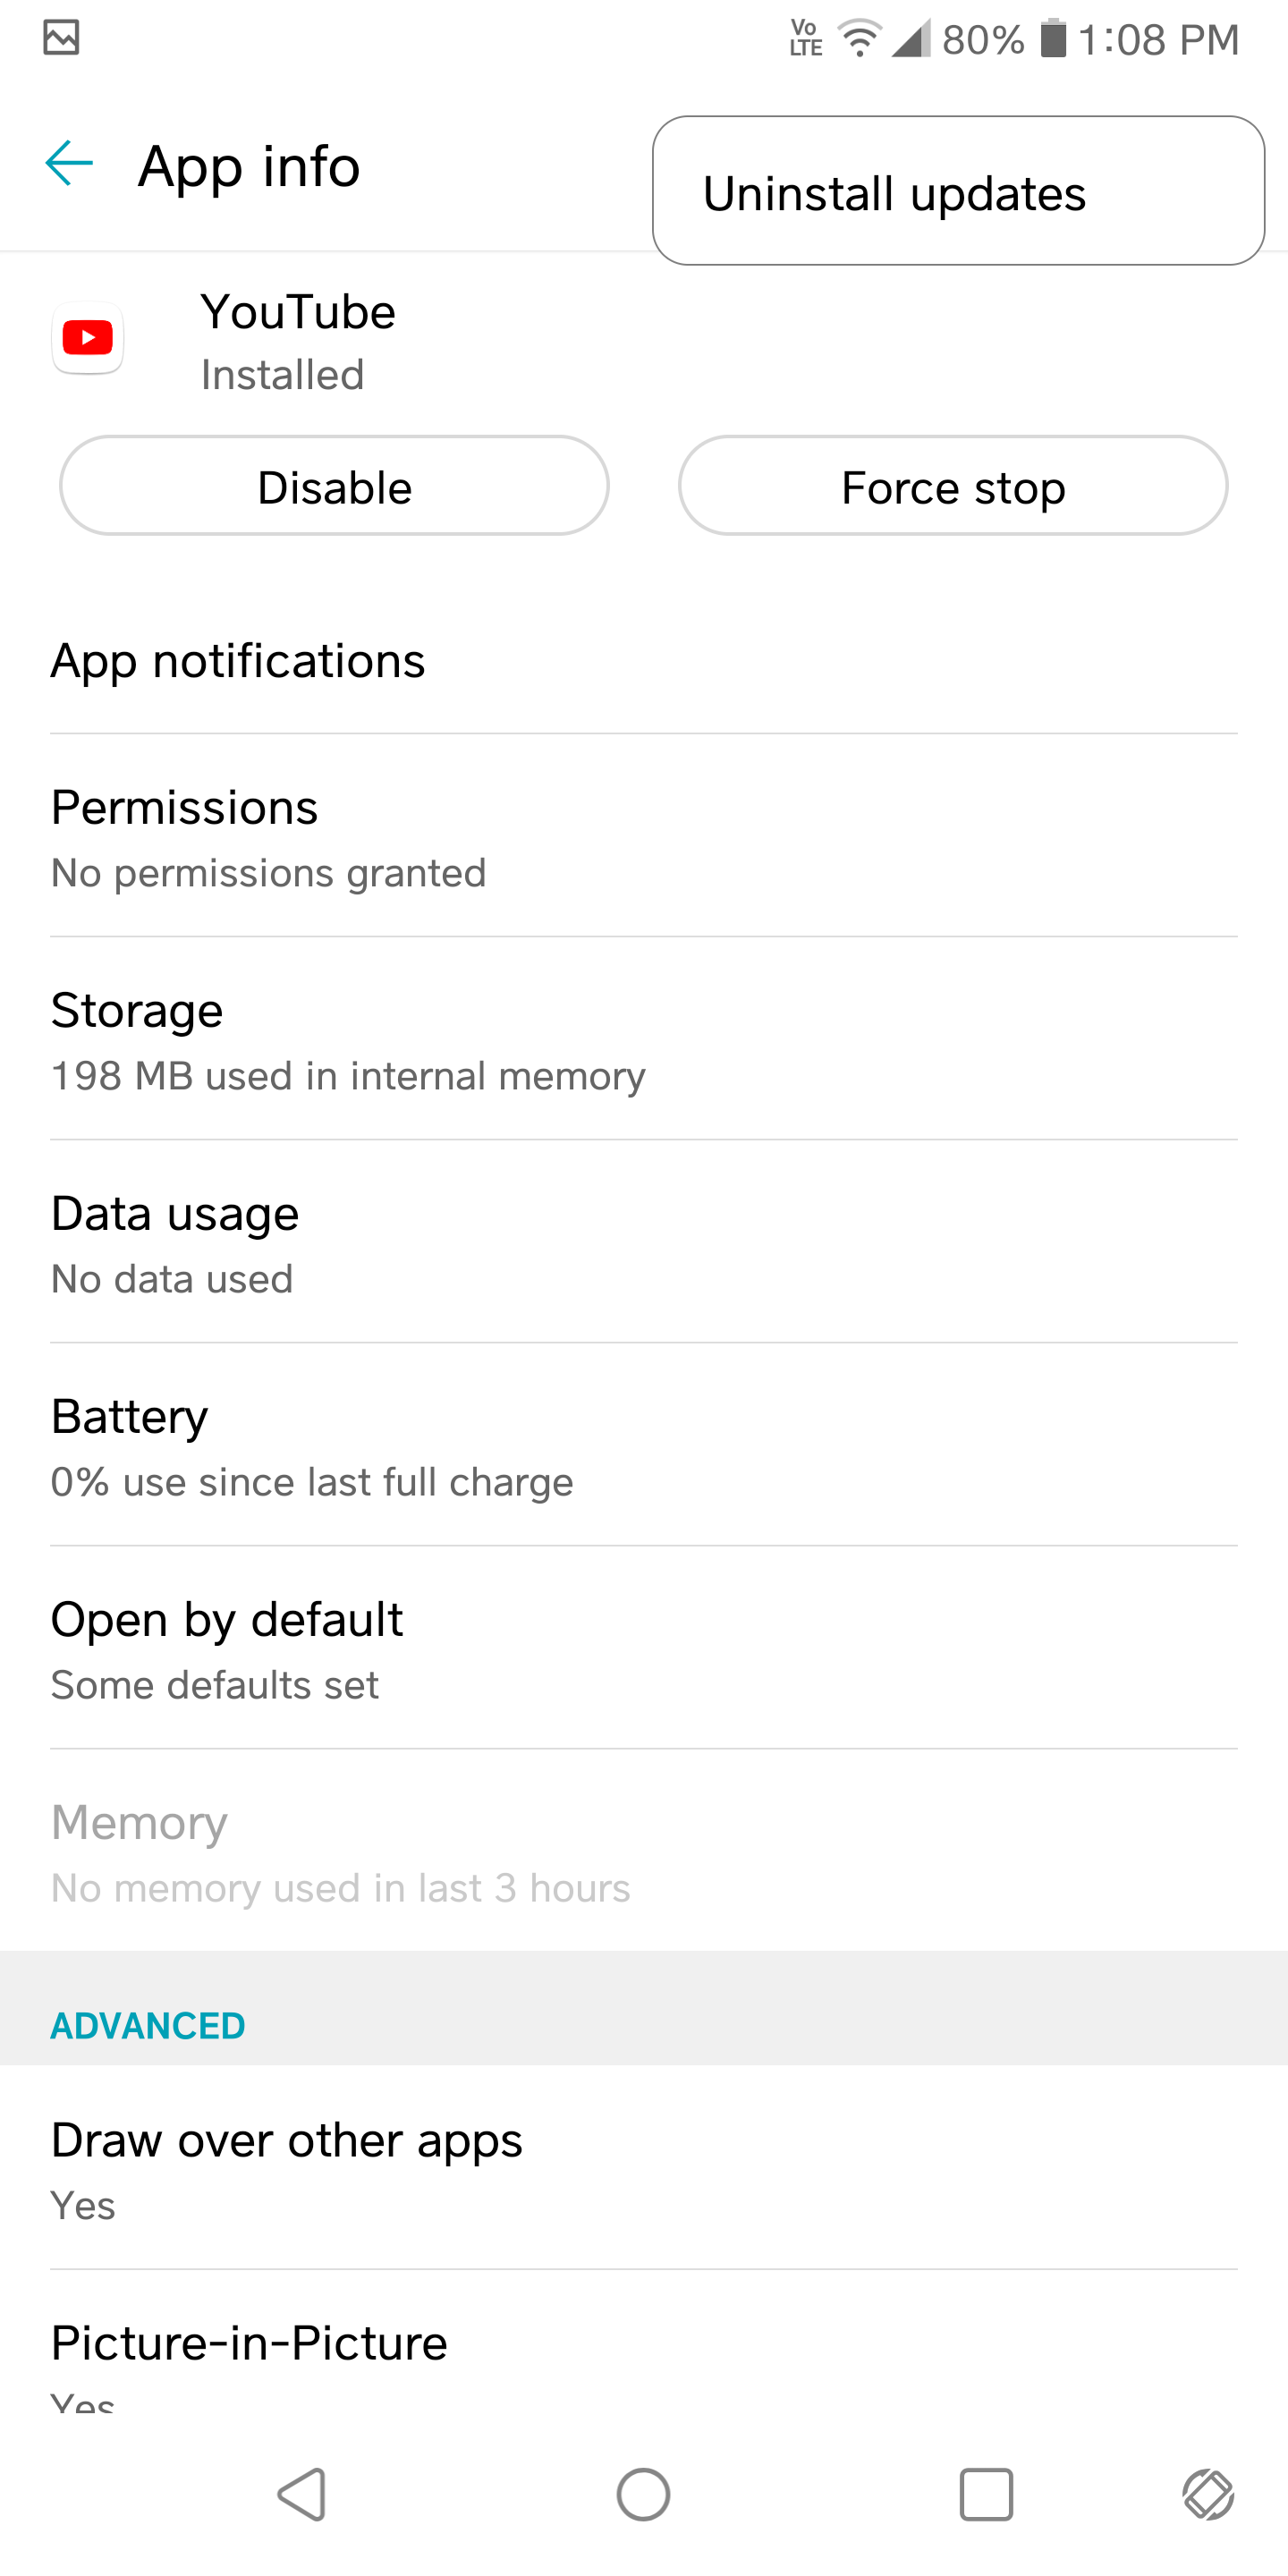Image resolution: width=1288 pixels, height=2576 pixels.
Task: Open the Battery usage row
Action: (644, 1446)
